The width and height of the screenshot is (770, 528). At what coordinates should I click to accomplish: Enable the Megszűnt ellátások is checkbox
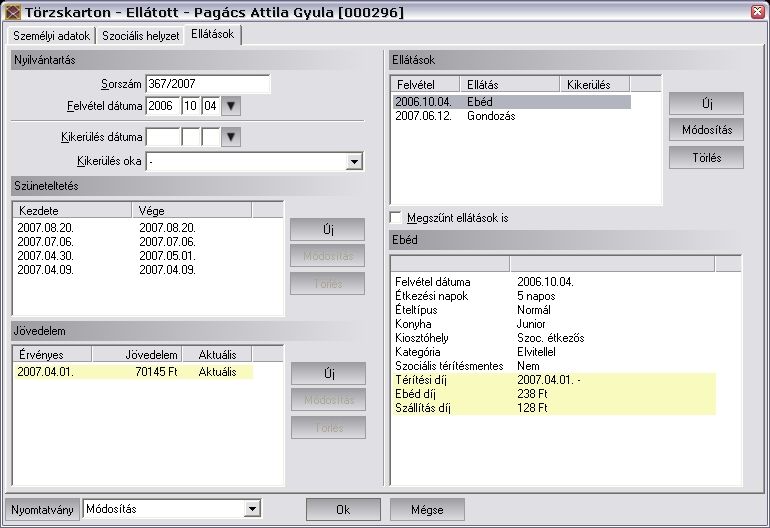pyautogui.click(x=397, y=217)
